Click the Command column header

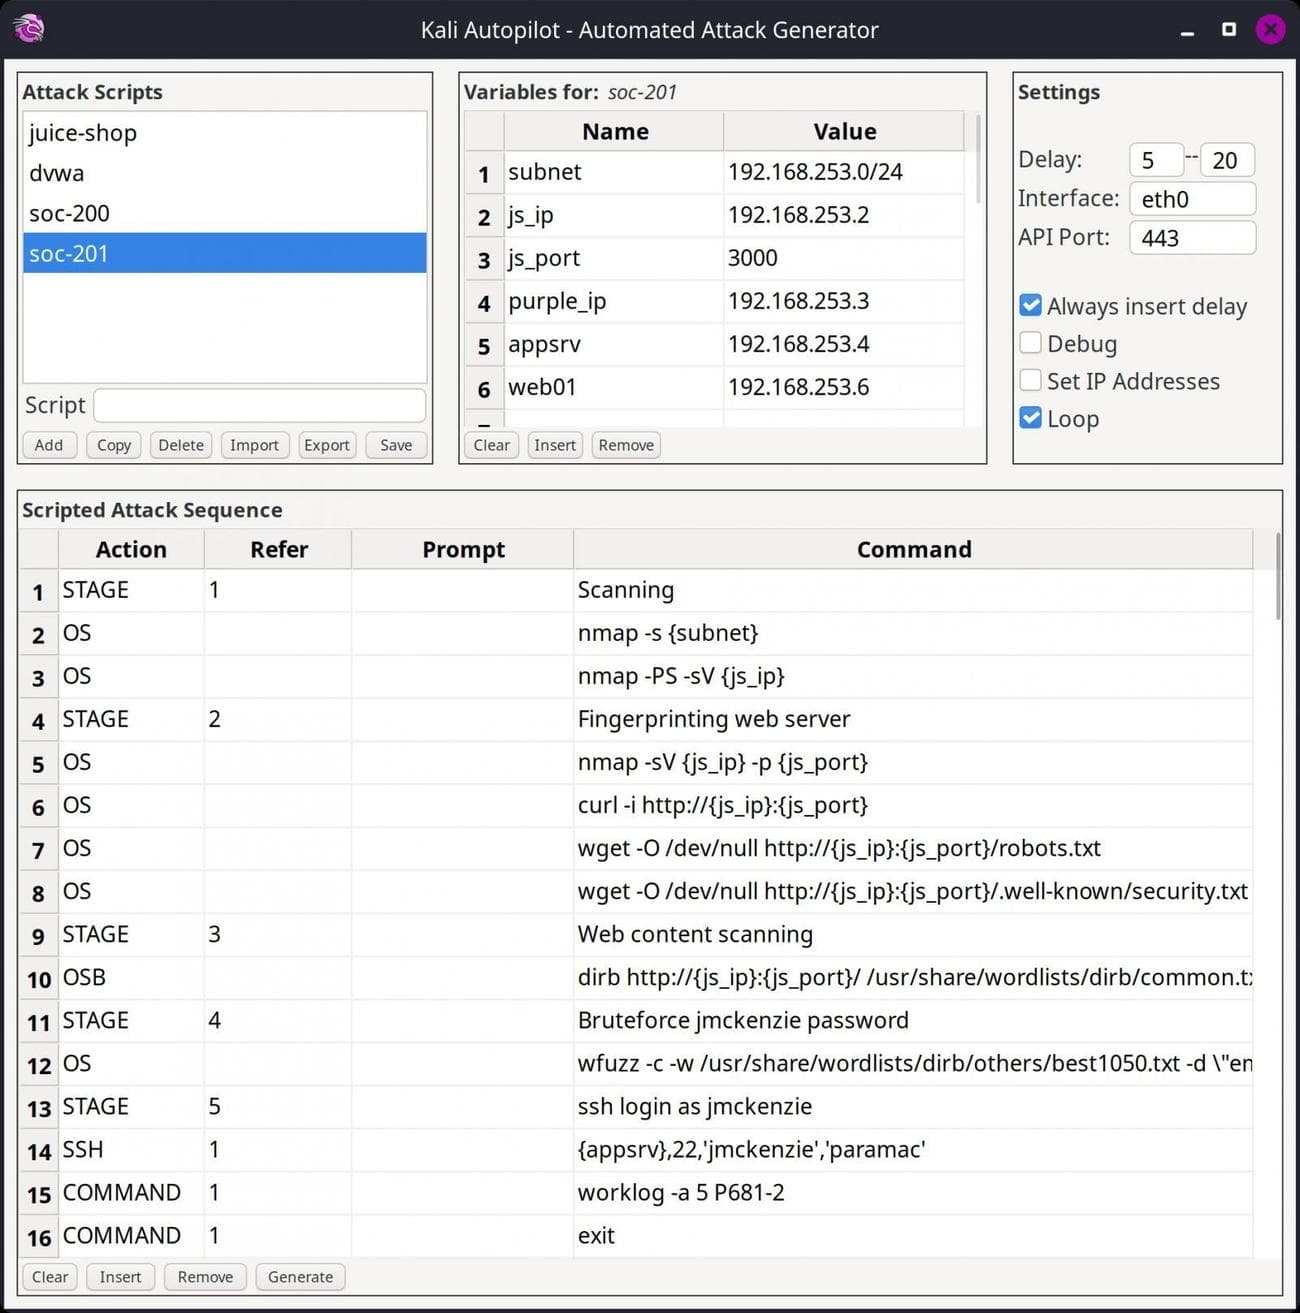pyautogui.click(x=913, y=550)
